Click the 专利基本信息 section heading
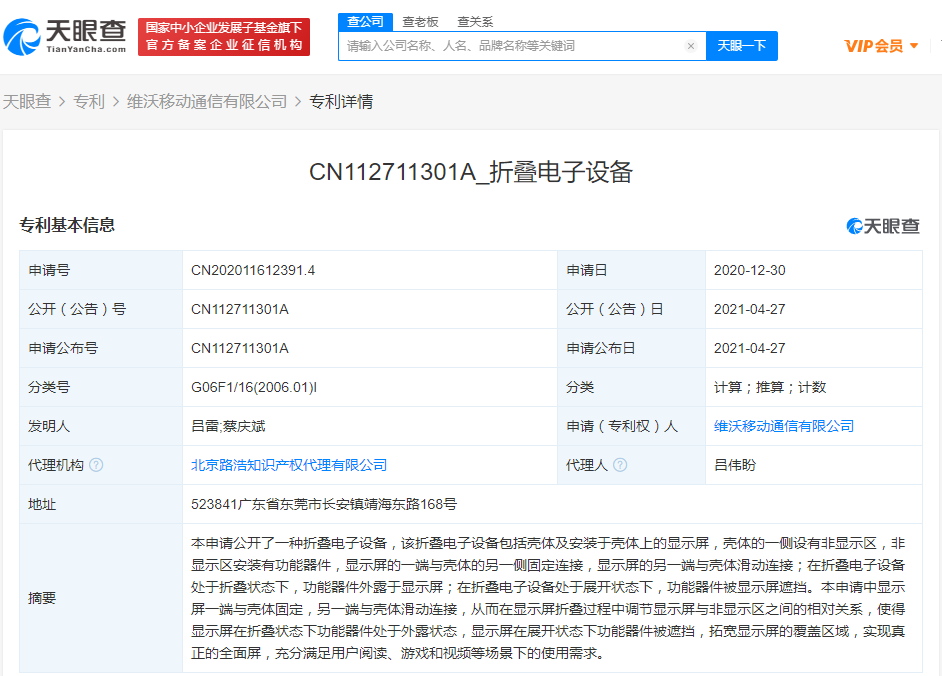Viewport: 942px width, 676px height. pos(67,225)
